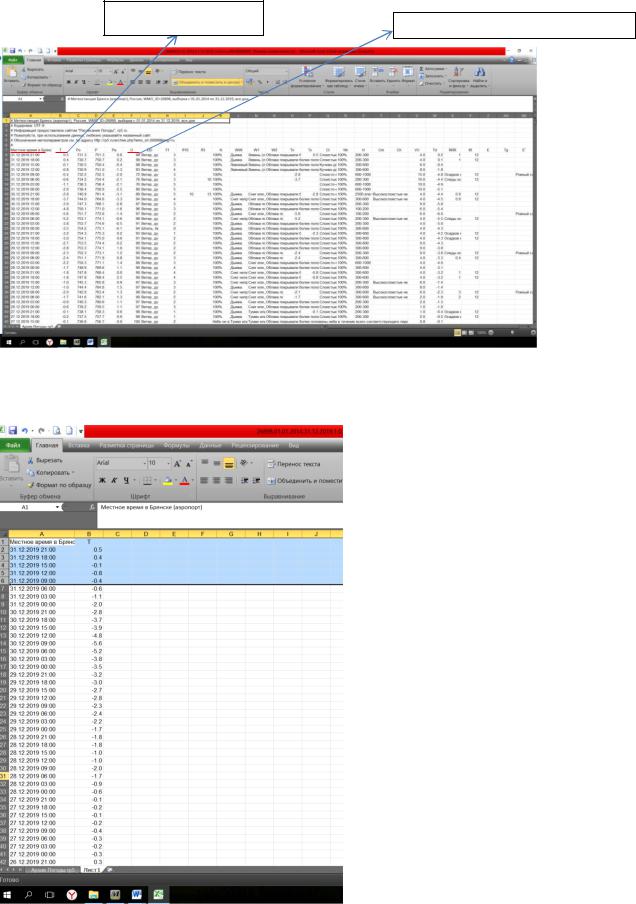Open File Explorer in lower taskbar
The image size is (636, 904).
[93, 895]
